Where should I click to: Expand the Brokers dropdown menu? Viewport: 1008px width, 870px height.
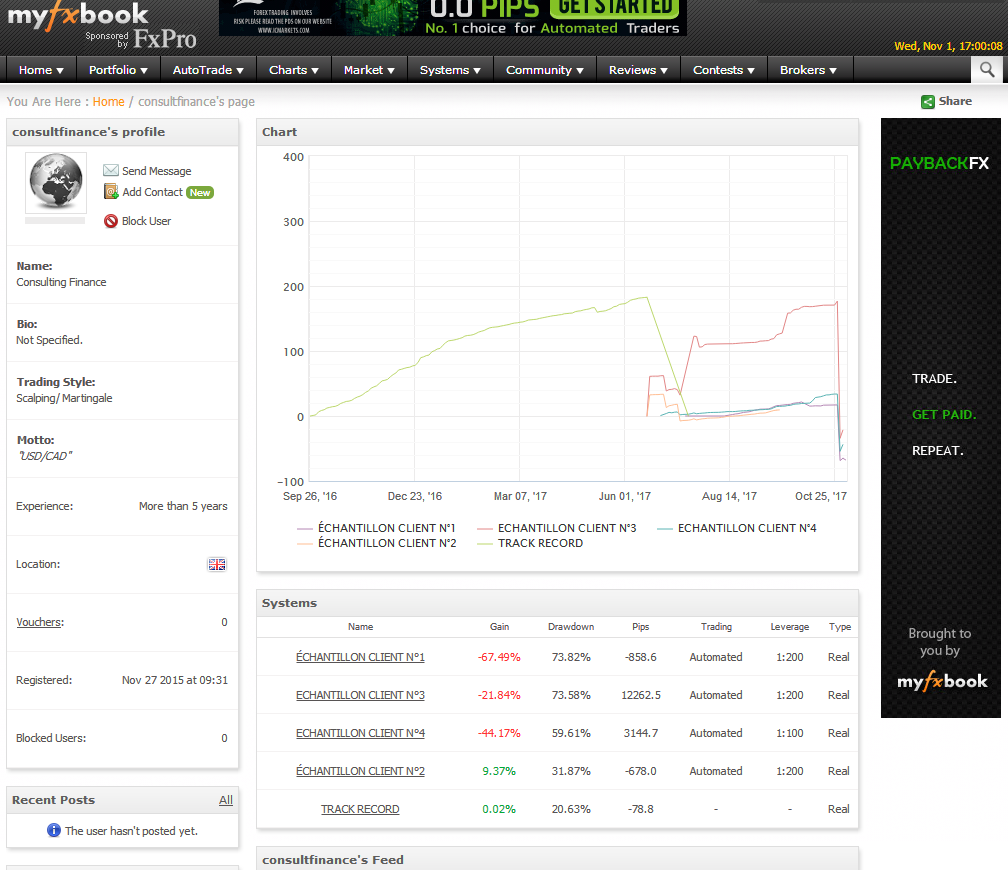tap(810, 70)
